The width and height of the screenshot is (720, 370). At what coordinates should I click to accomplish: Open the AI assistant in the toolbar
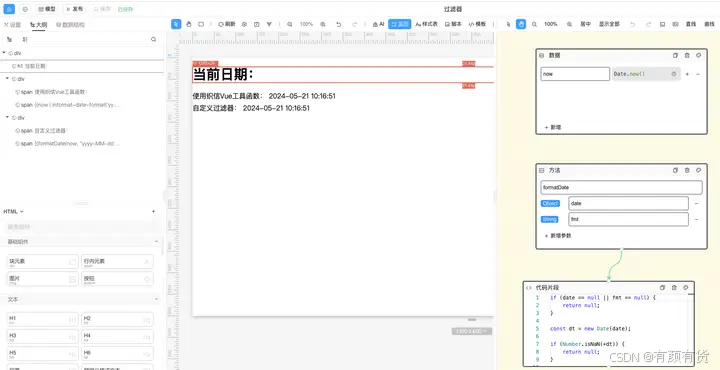click(x=378, y=24)
